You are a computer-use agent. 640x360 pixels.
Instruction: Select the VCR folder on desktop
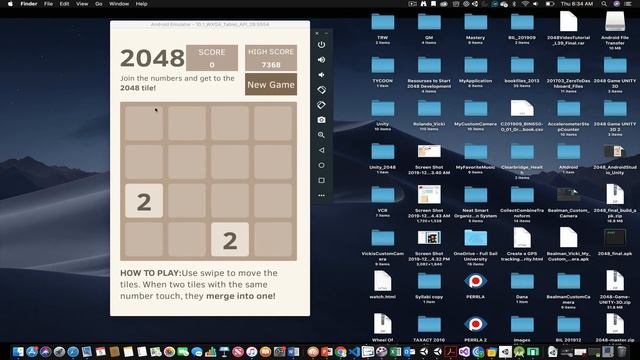coord(382,195)
